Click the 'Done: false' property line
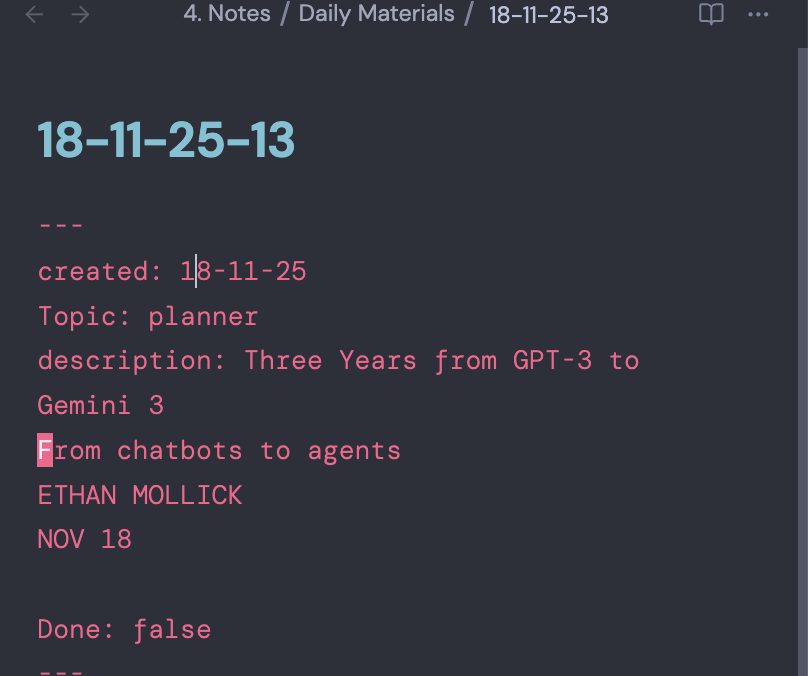Screen dimensions: 808x676 click(x=124, y=630)
